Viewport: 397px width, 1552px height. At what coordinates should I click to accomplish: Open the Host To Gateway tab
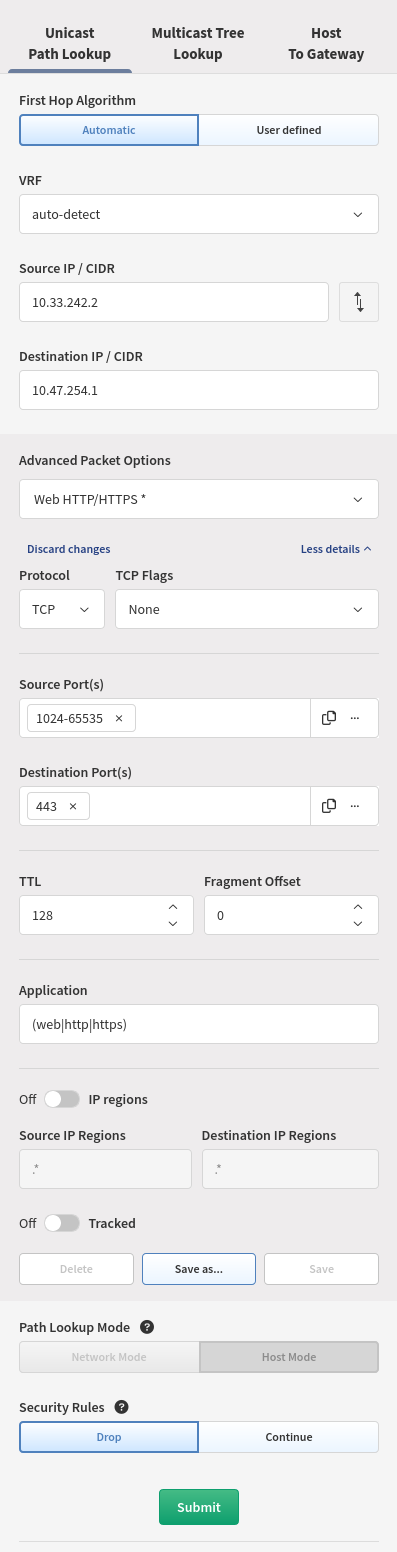point(326,44)
